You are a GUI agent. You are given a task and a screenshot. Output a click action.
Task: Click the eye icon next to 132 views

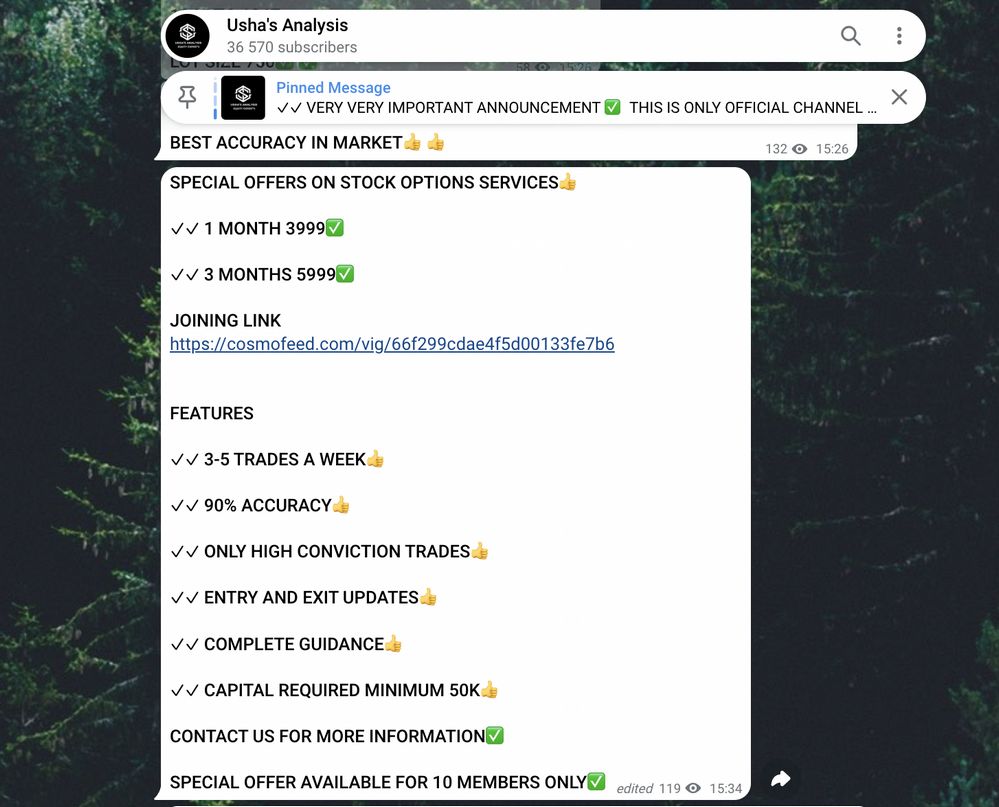[x=800, y=149]
